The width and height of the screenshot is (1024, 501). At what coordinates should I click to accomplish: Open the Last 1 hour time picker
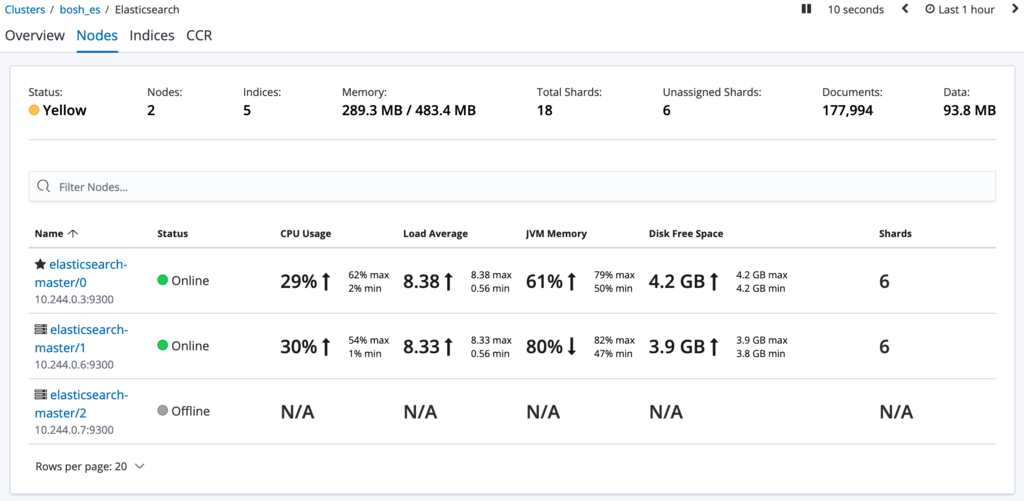(x=959, y=9)
